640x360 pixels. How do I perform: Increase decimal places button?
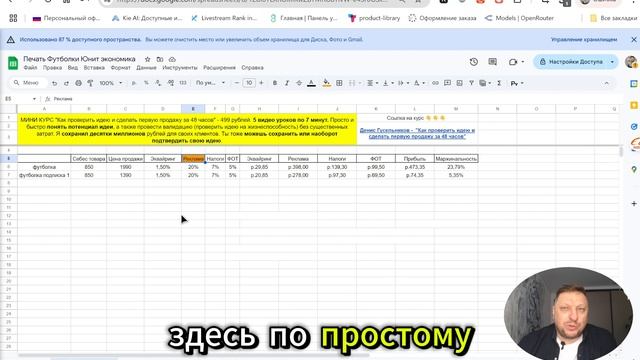click(170, 83)
